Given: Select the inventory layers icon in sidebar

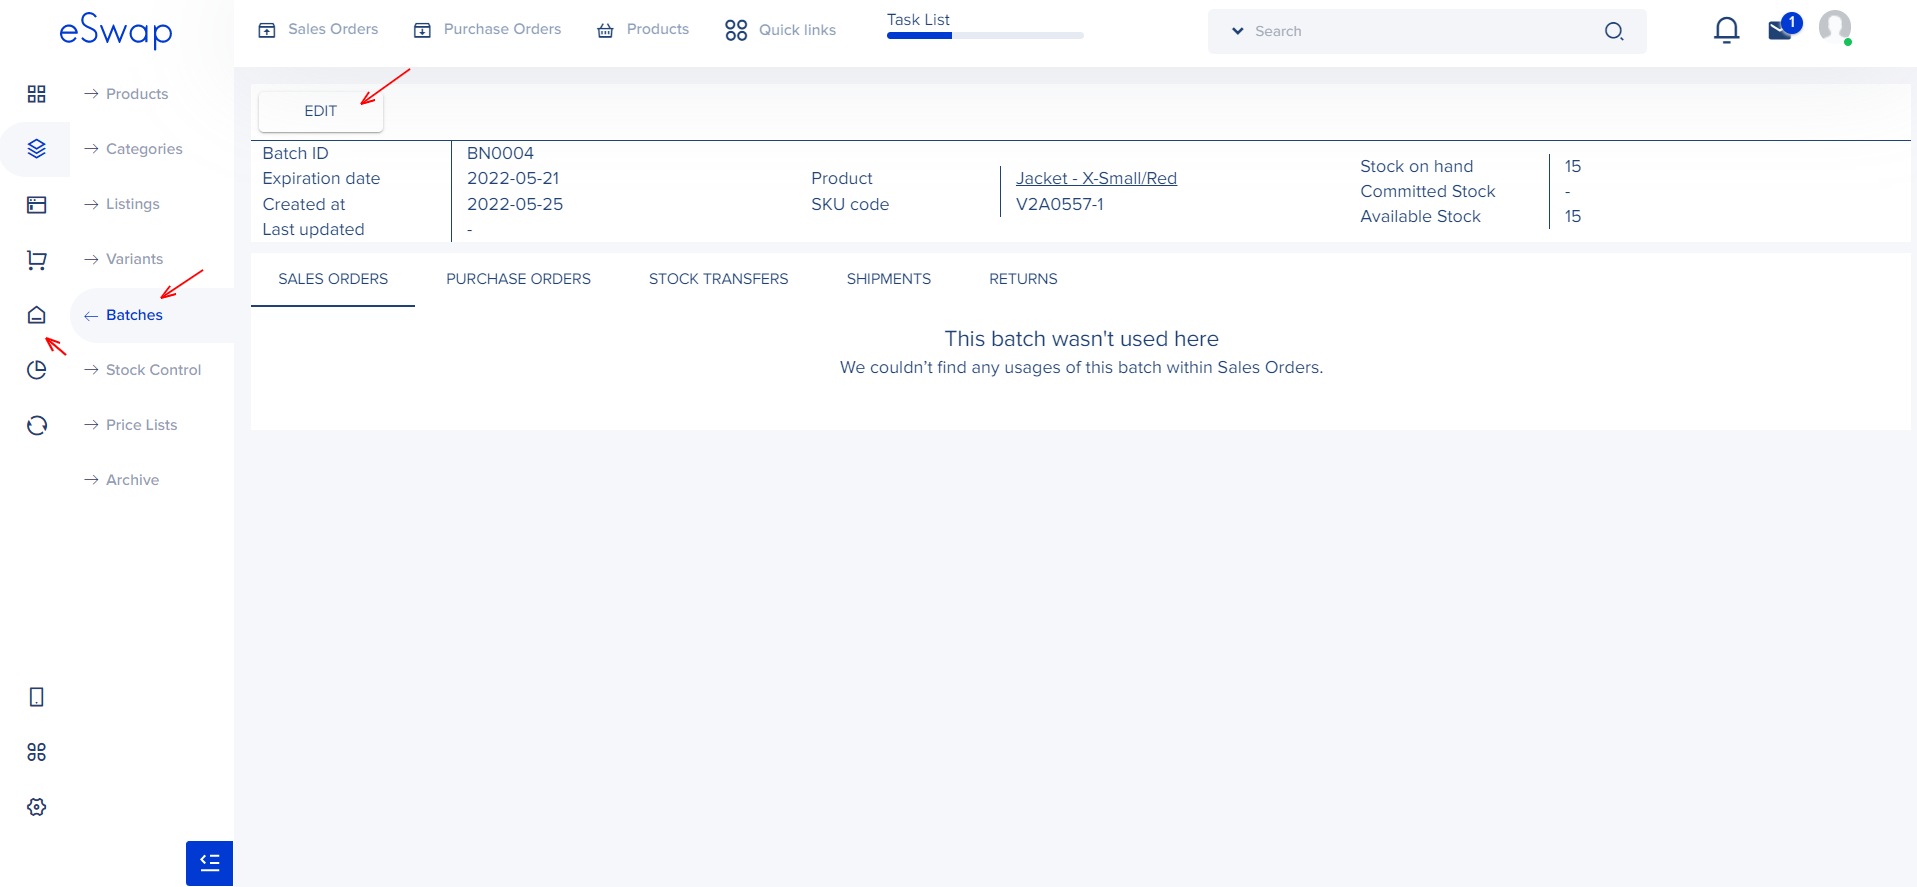Looking at the screenshot, I should click(37, 149).
